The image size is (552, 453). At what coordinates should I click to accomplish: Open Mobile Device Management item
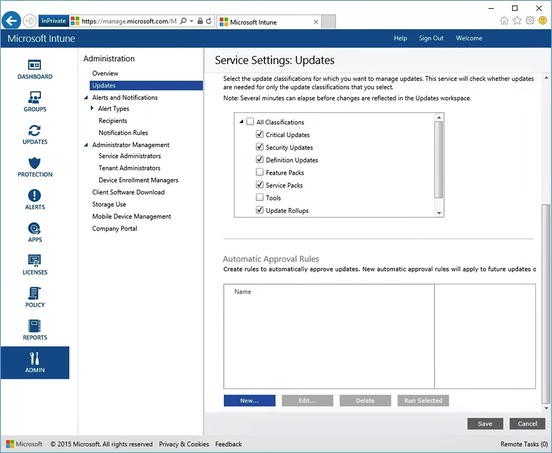[x=131, y=216]
